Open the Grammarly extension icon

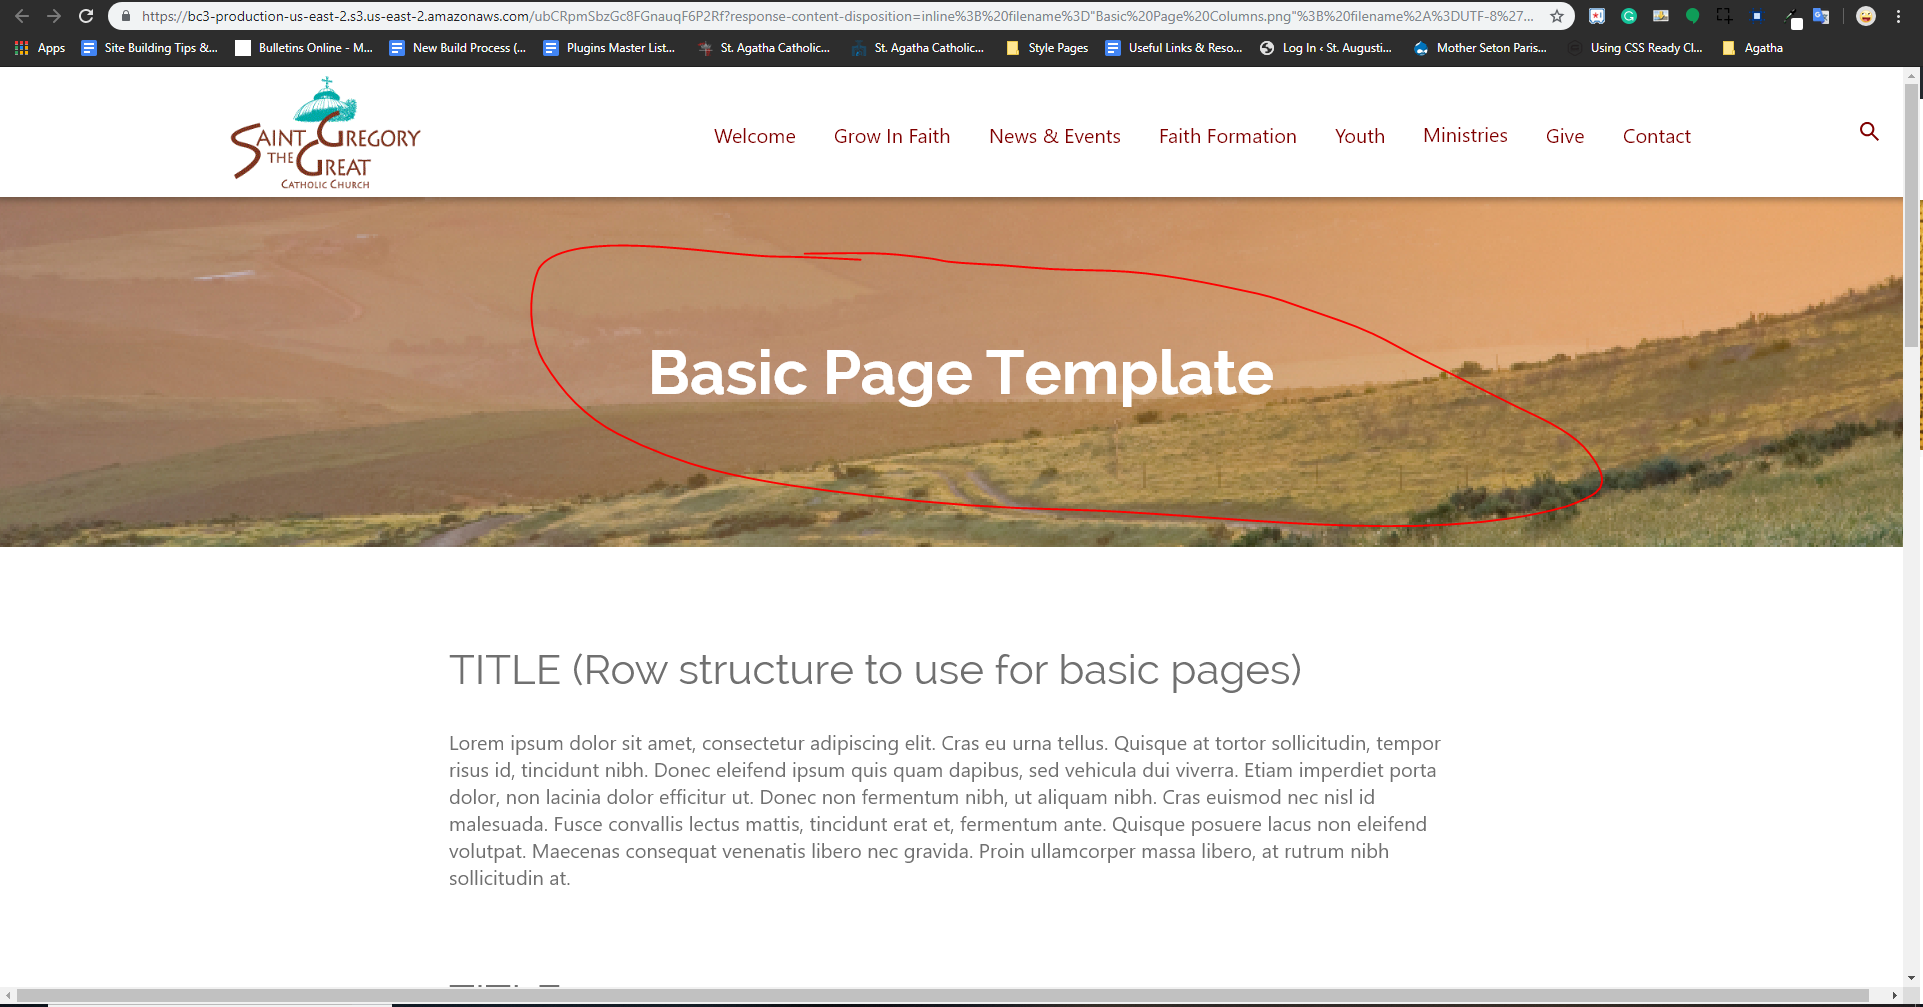pyautogui.click(x=1629, y=16)
